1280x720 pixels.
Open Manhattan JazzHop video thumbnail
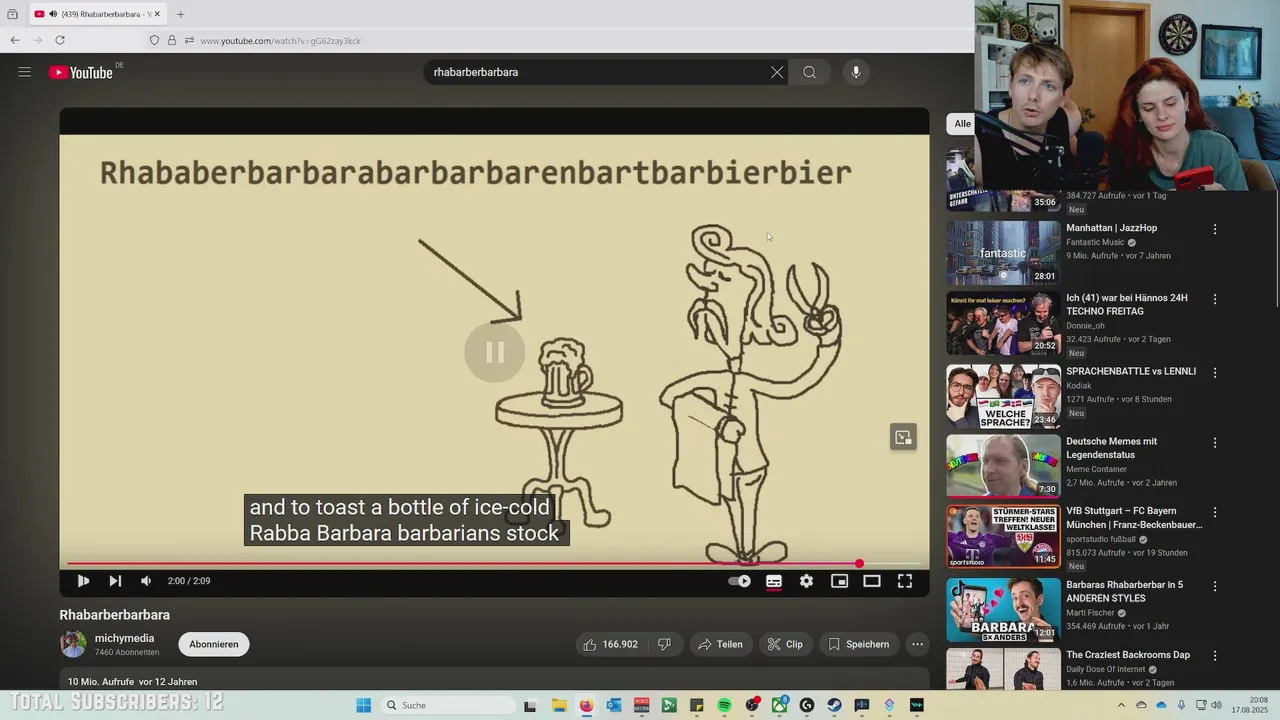(1003, 253)
